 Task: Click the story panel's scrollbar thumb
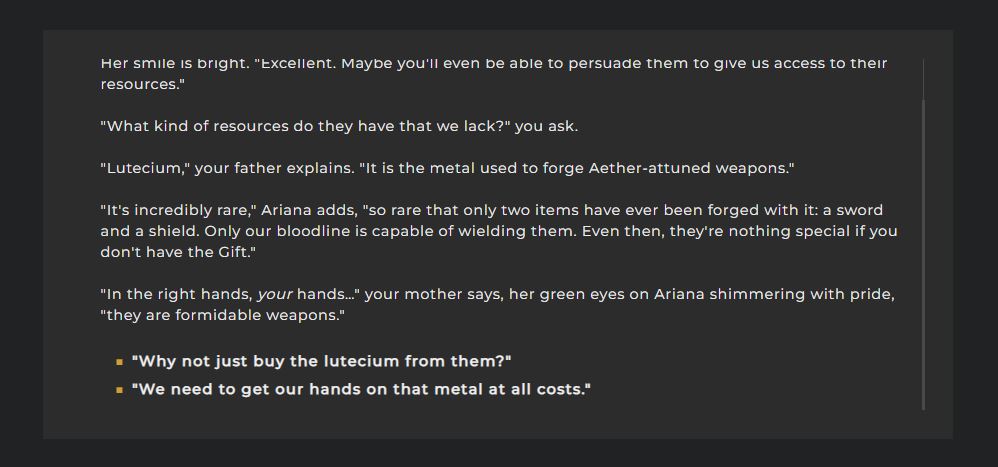coord(923,254)
